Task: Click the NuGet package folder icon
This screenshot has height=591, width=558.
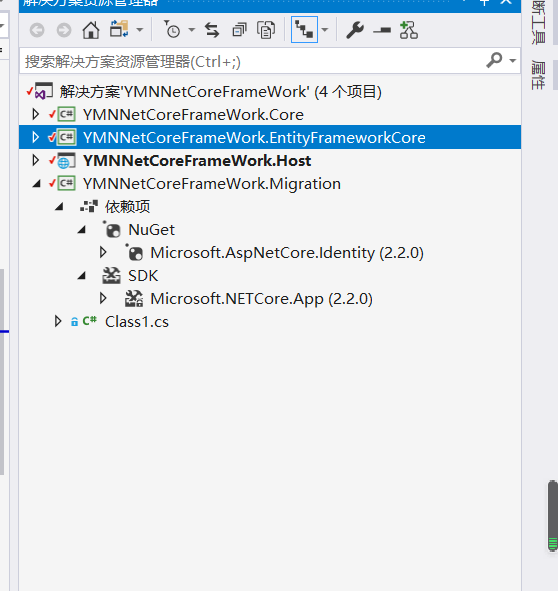Action: [x=112, y=229]
